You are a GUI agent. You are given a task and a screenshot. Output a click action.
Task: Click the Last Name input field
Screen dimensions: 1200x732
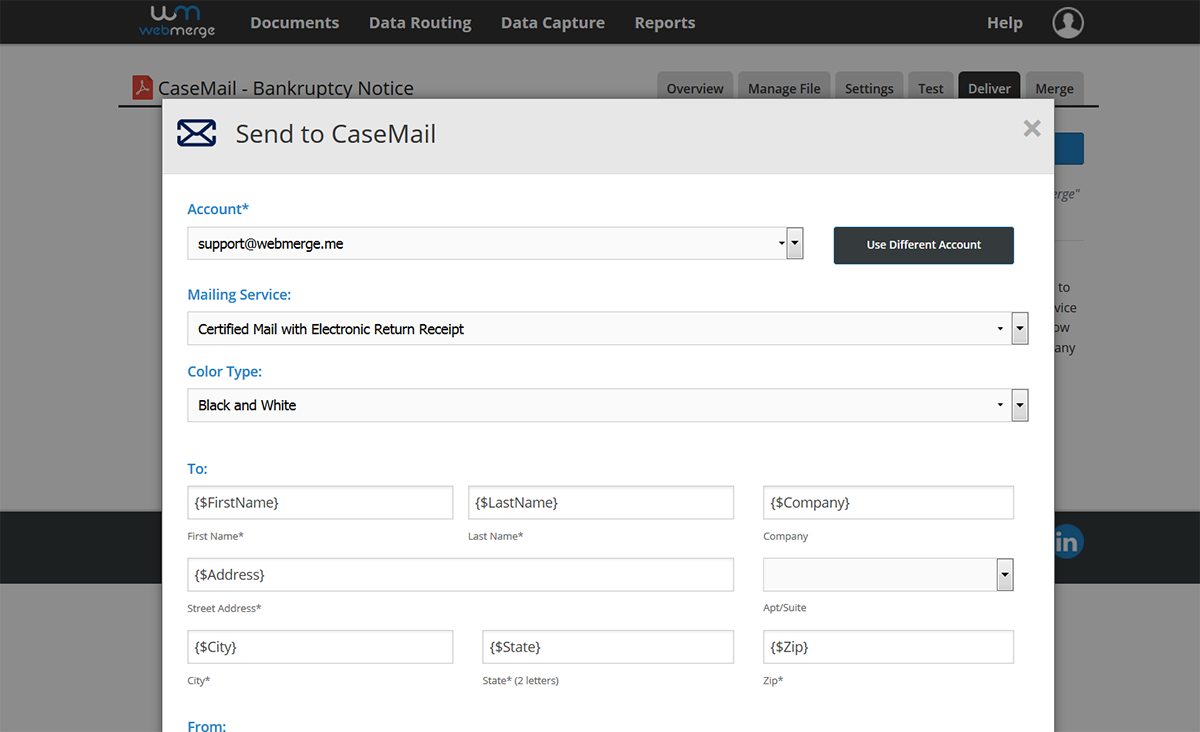(601, 502)
